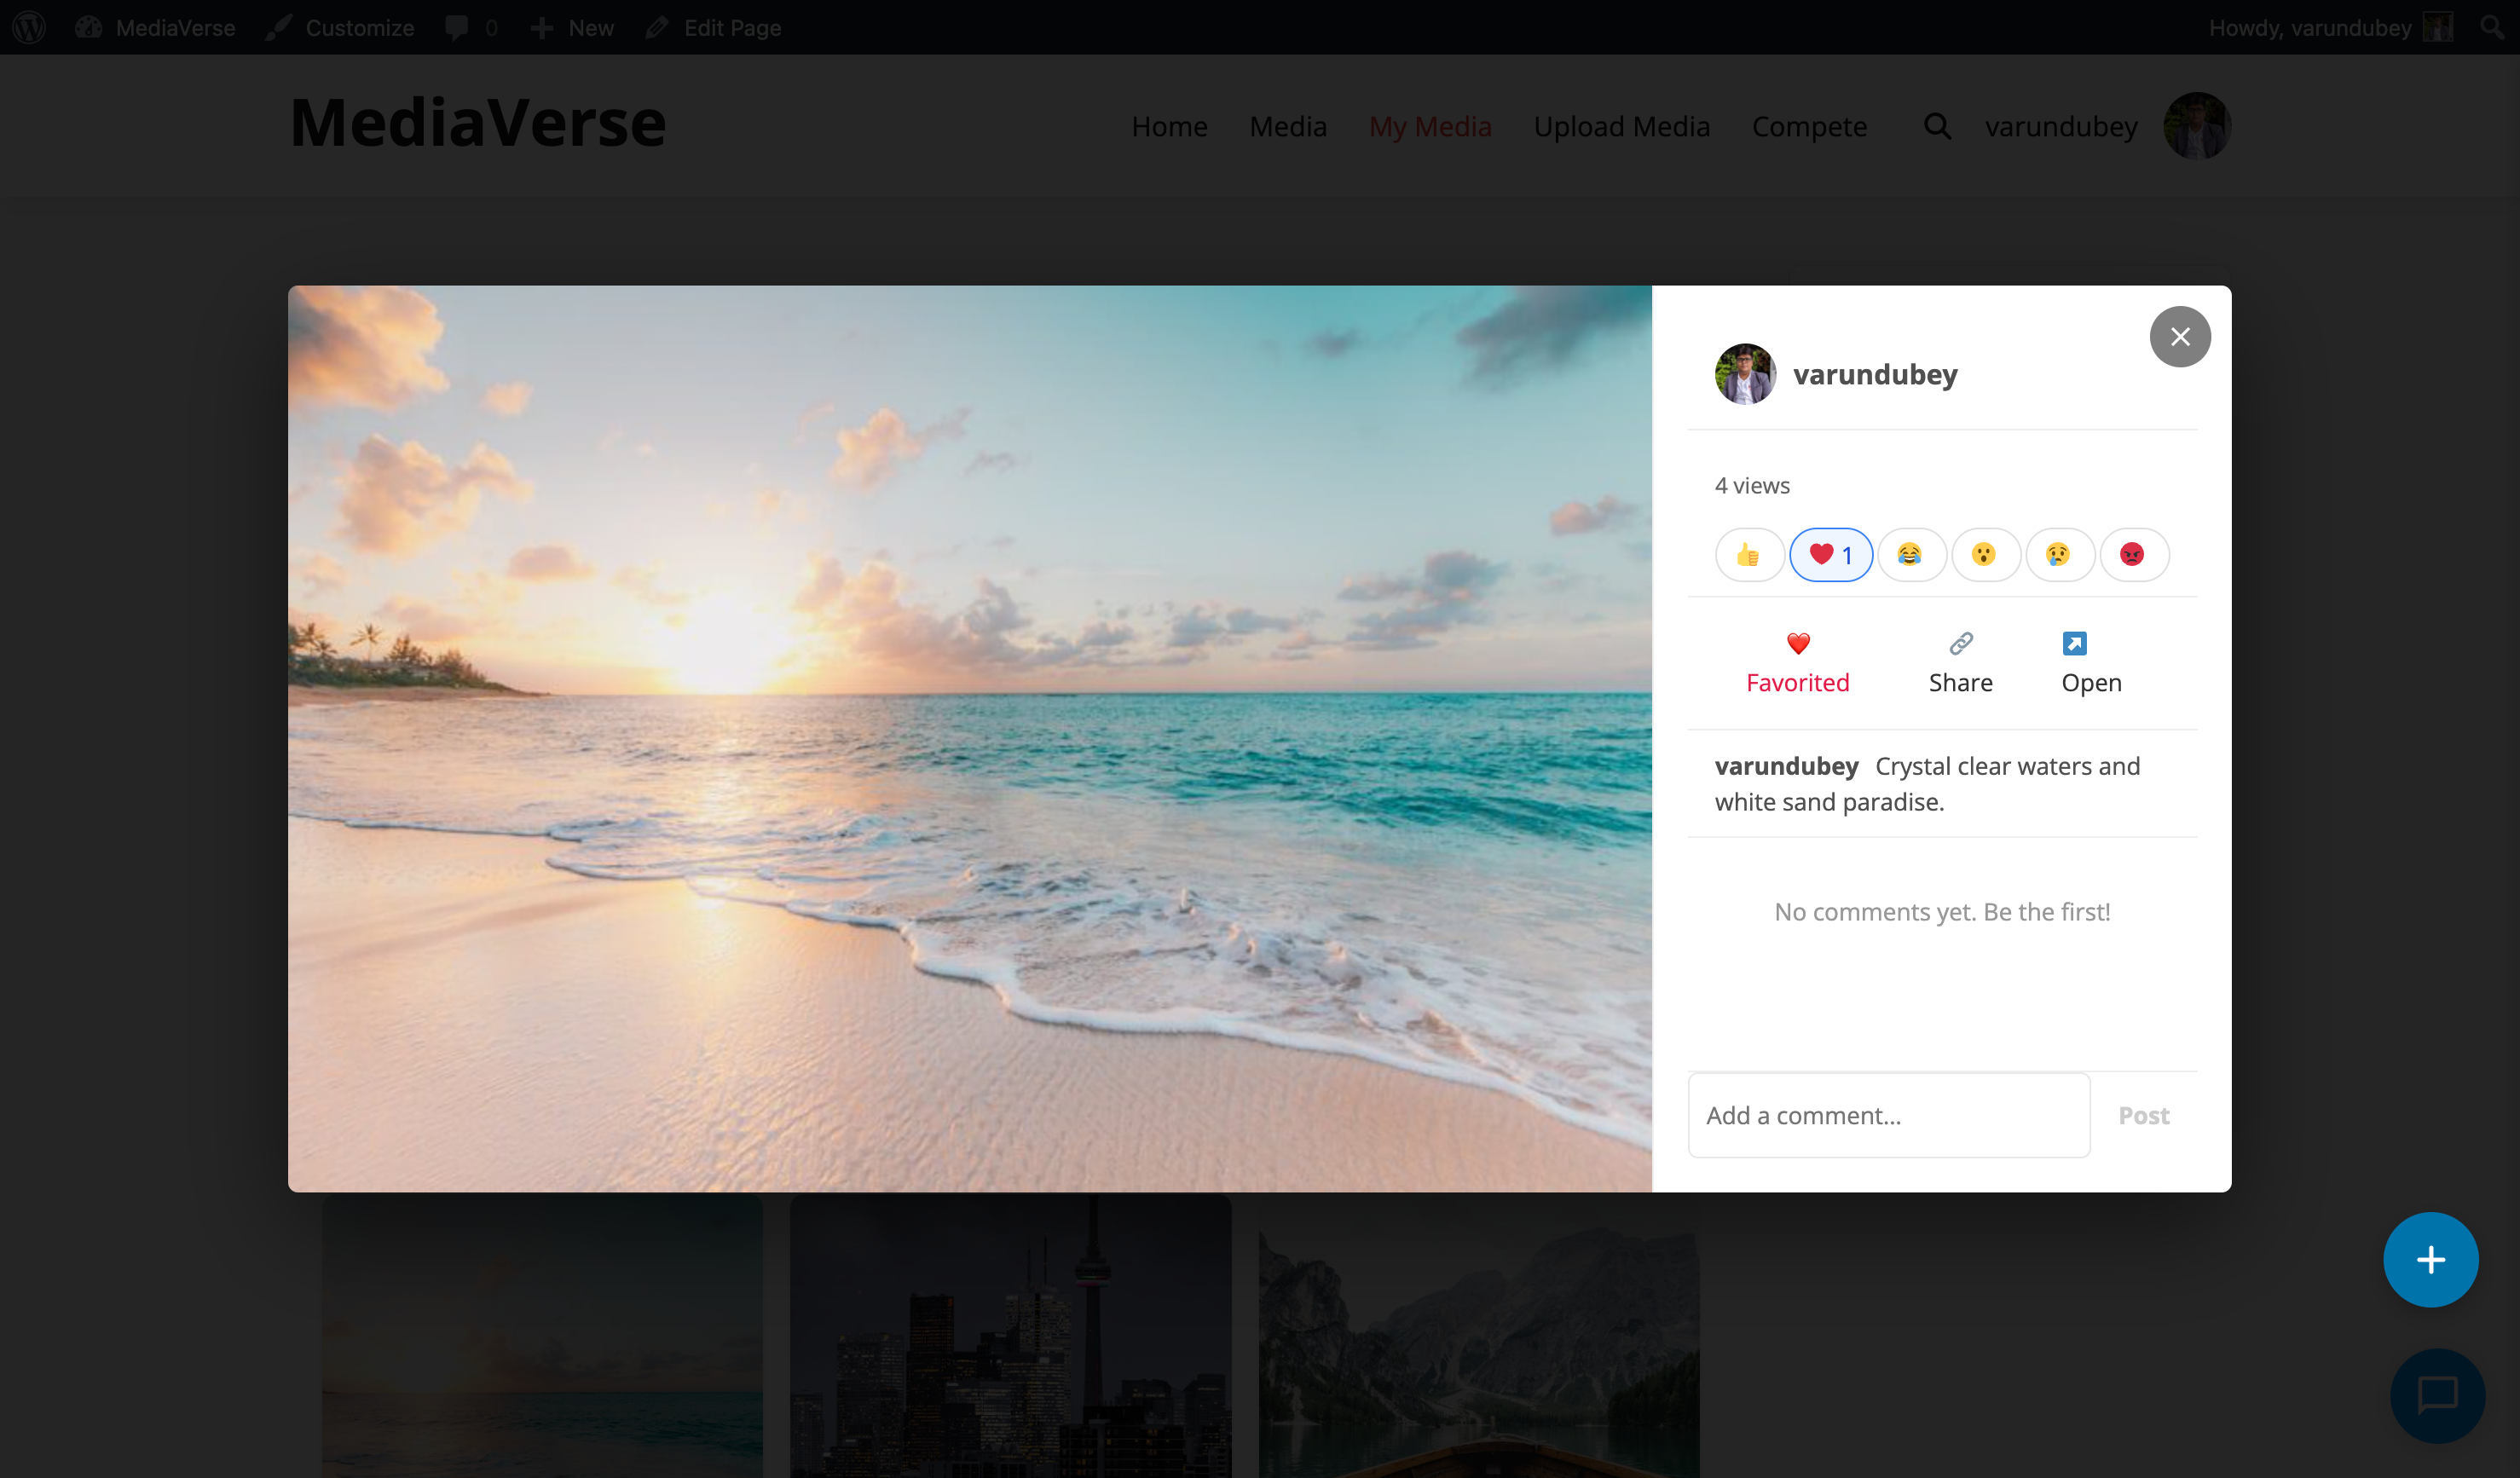
Task: Click the WordPress logo in the admin bar
Action: 27,27
